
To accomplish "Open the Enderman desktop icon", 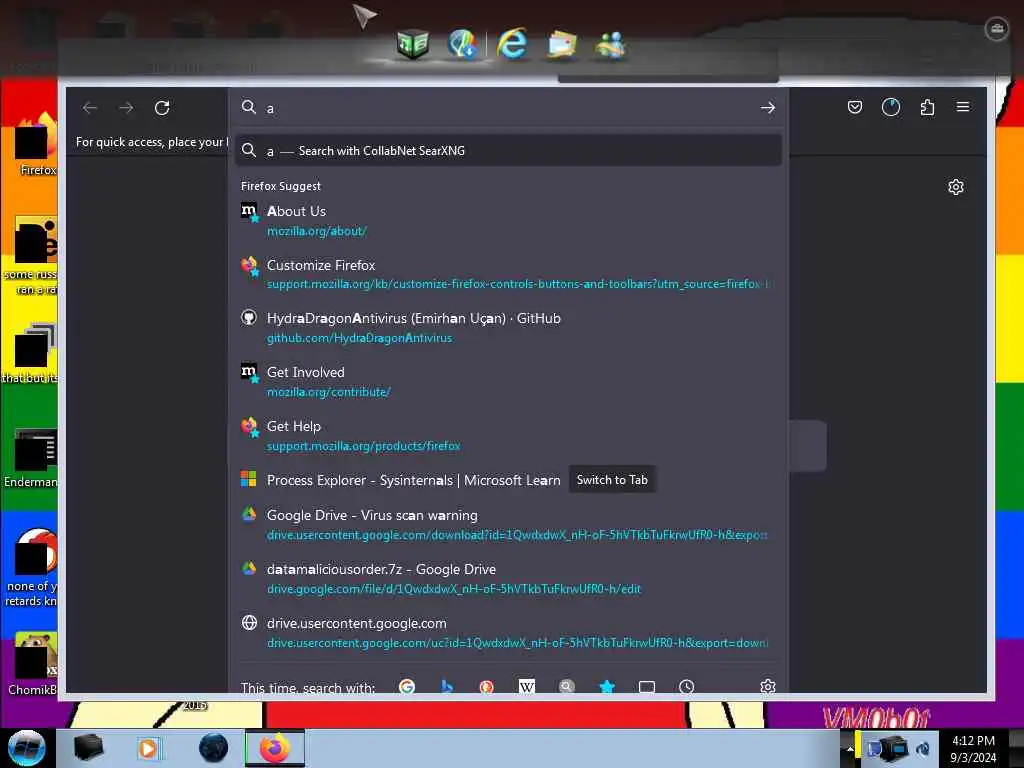I will click(31, 458).
